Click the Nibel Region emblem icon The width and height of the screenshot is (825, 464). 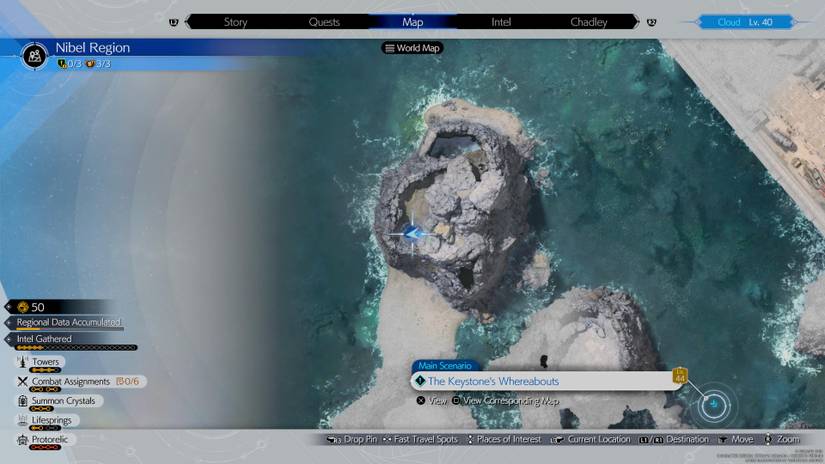pos(35,55)
